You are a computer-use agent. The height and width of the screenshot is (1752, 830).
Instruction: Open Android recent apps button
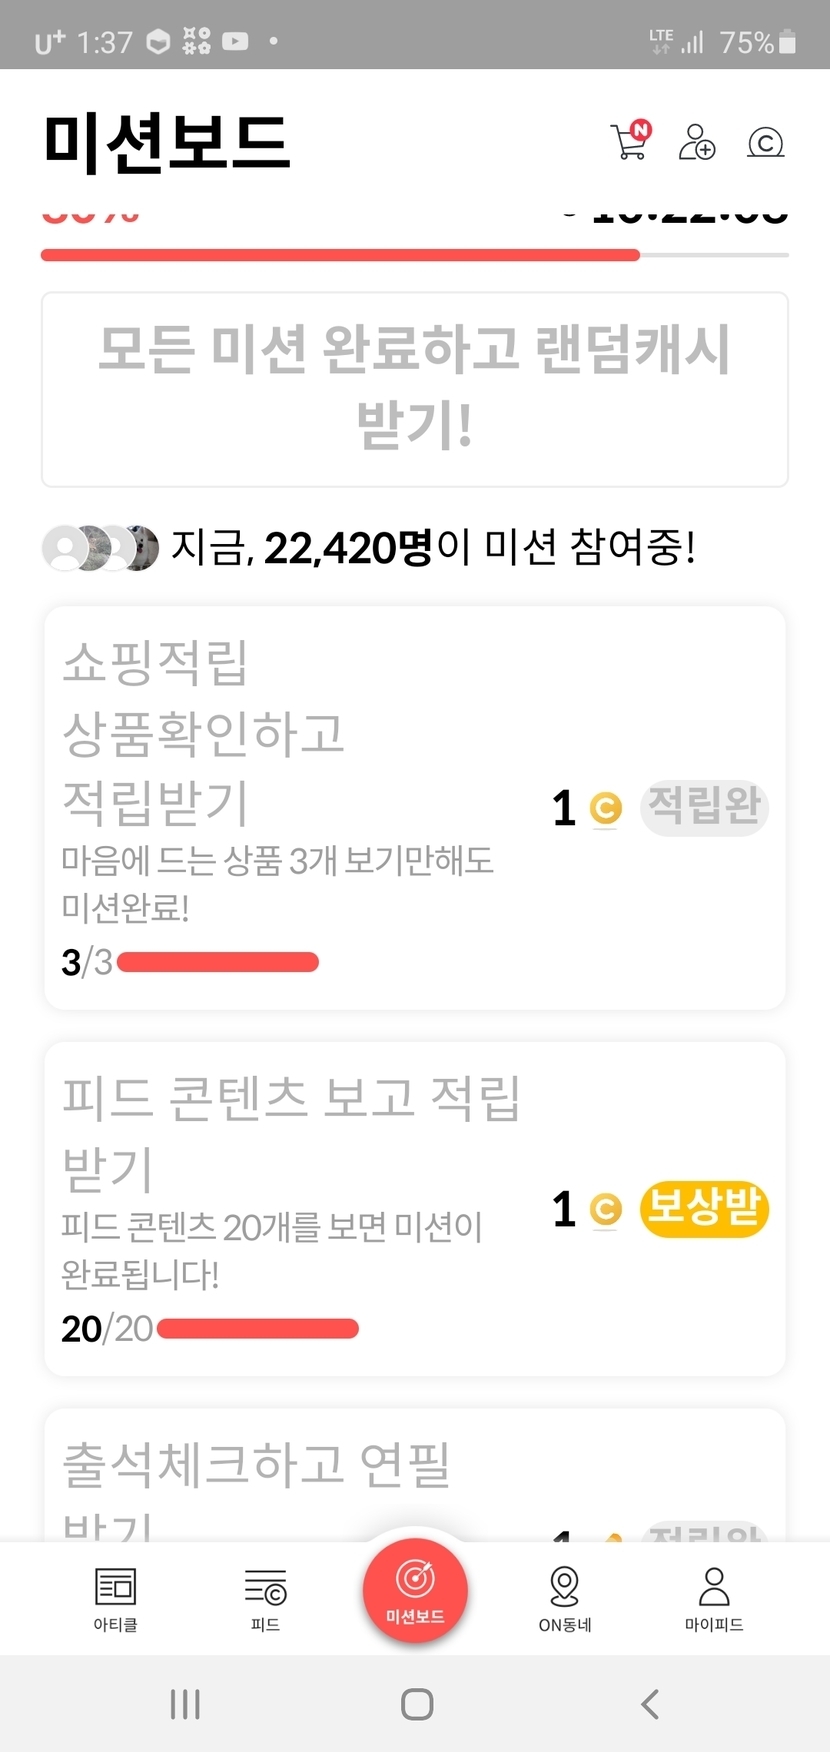point(185,1704)
